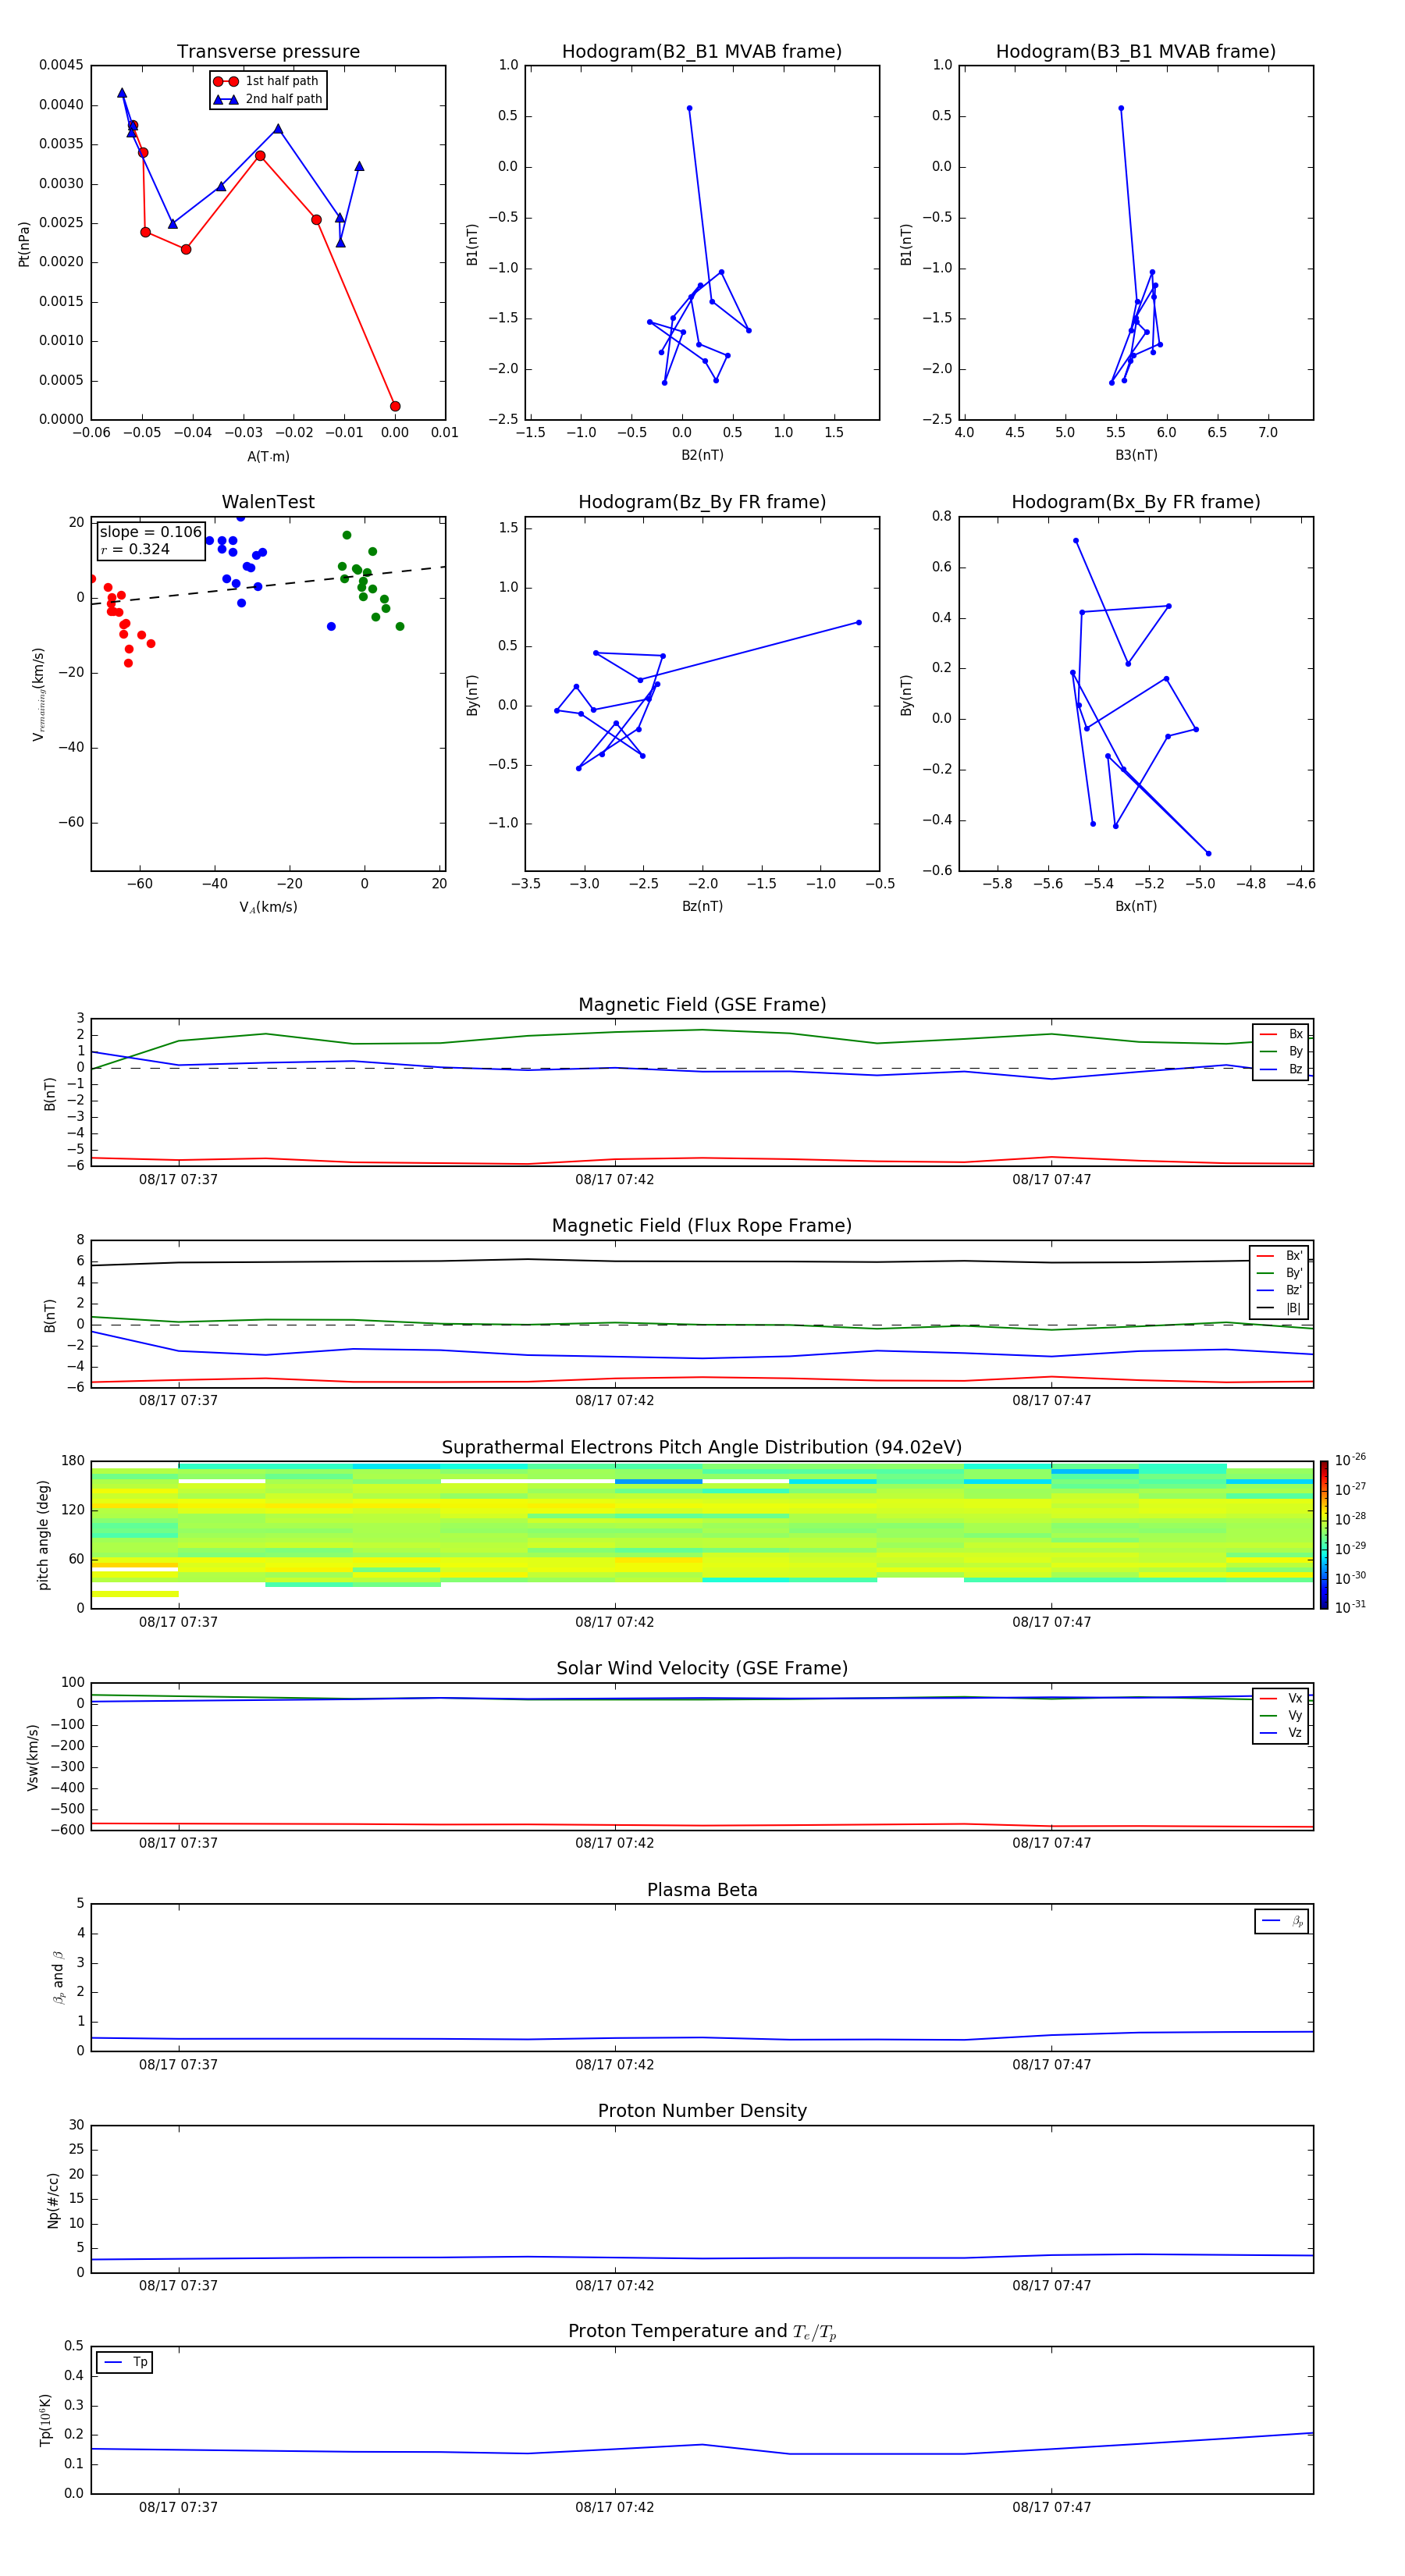Click the "Solar Wind Velocity (GSE Frame)" title
This screenshot has width=1405, height=2576.
[702, 1669]
